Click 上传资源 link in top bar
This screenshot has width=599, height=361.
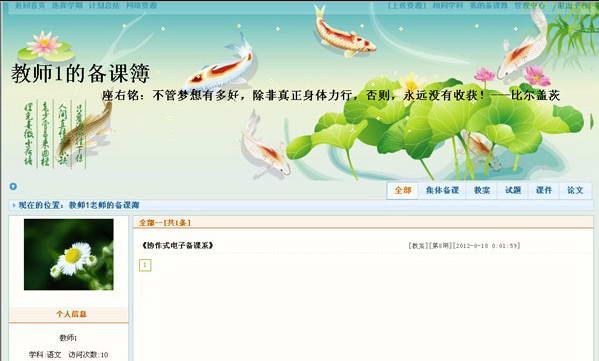click(x=406, y=5)
